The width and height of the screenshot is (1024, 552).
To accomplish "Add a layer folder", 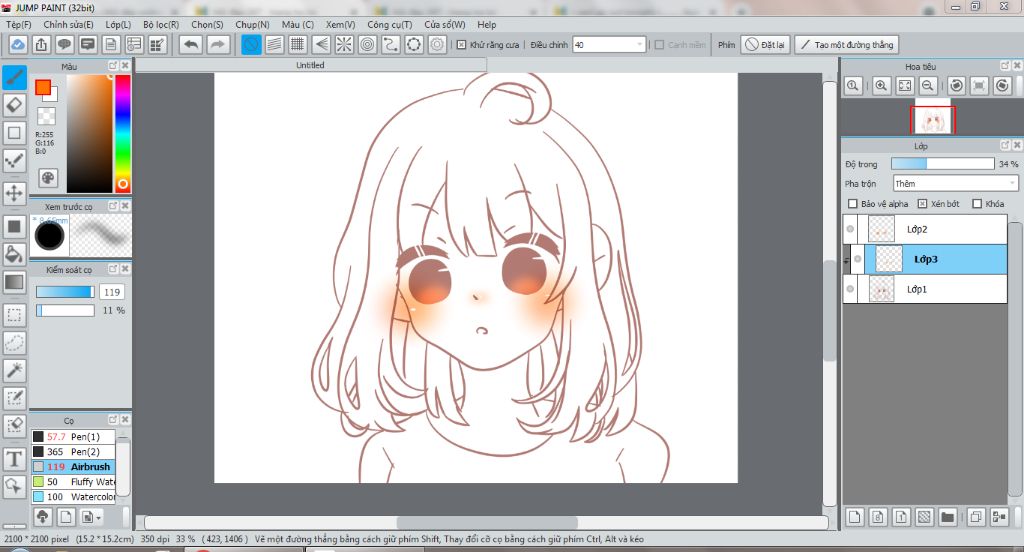I will coord(947,517).
